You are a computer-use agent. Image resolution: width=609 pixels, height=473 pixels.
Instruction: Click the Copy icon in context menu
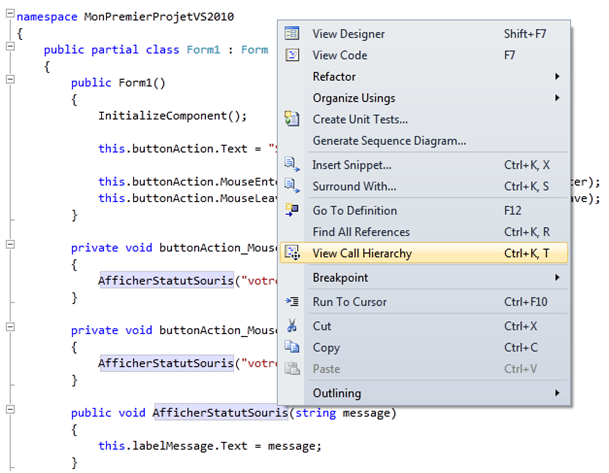tap(292, 348)
